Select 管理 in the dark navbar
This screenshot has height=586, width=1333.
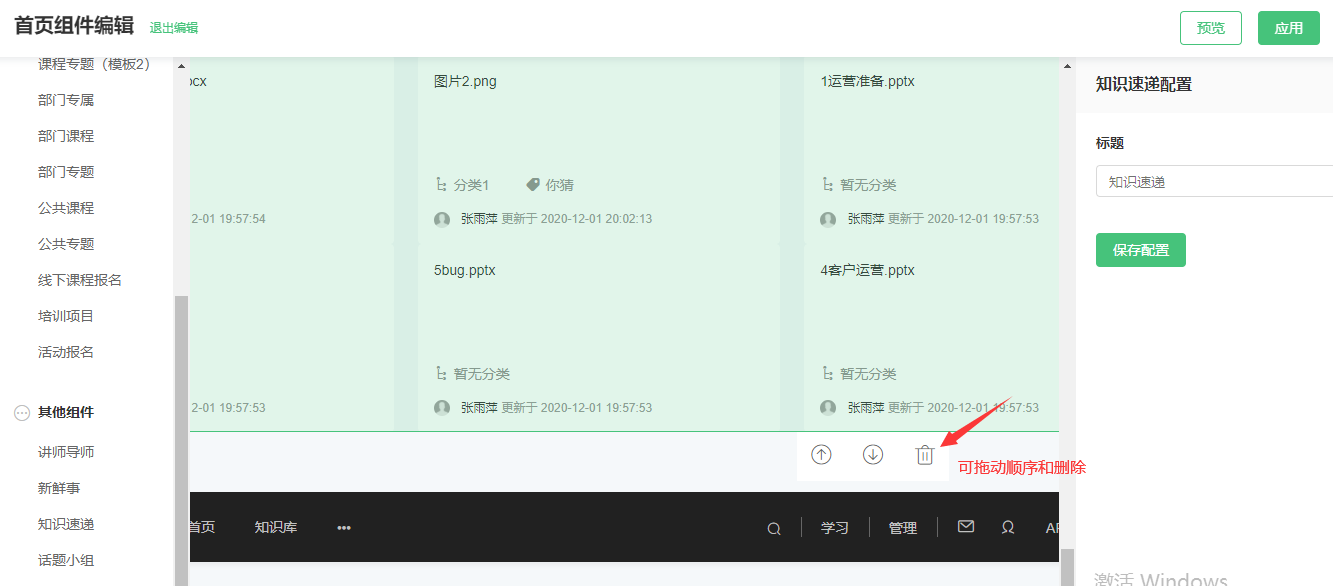point(903,528)
